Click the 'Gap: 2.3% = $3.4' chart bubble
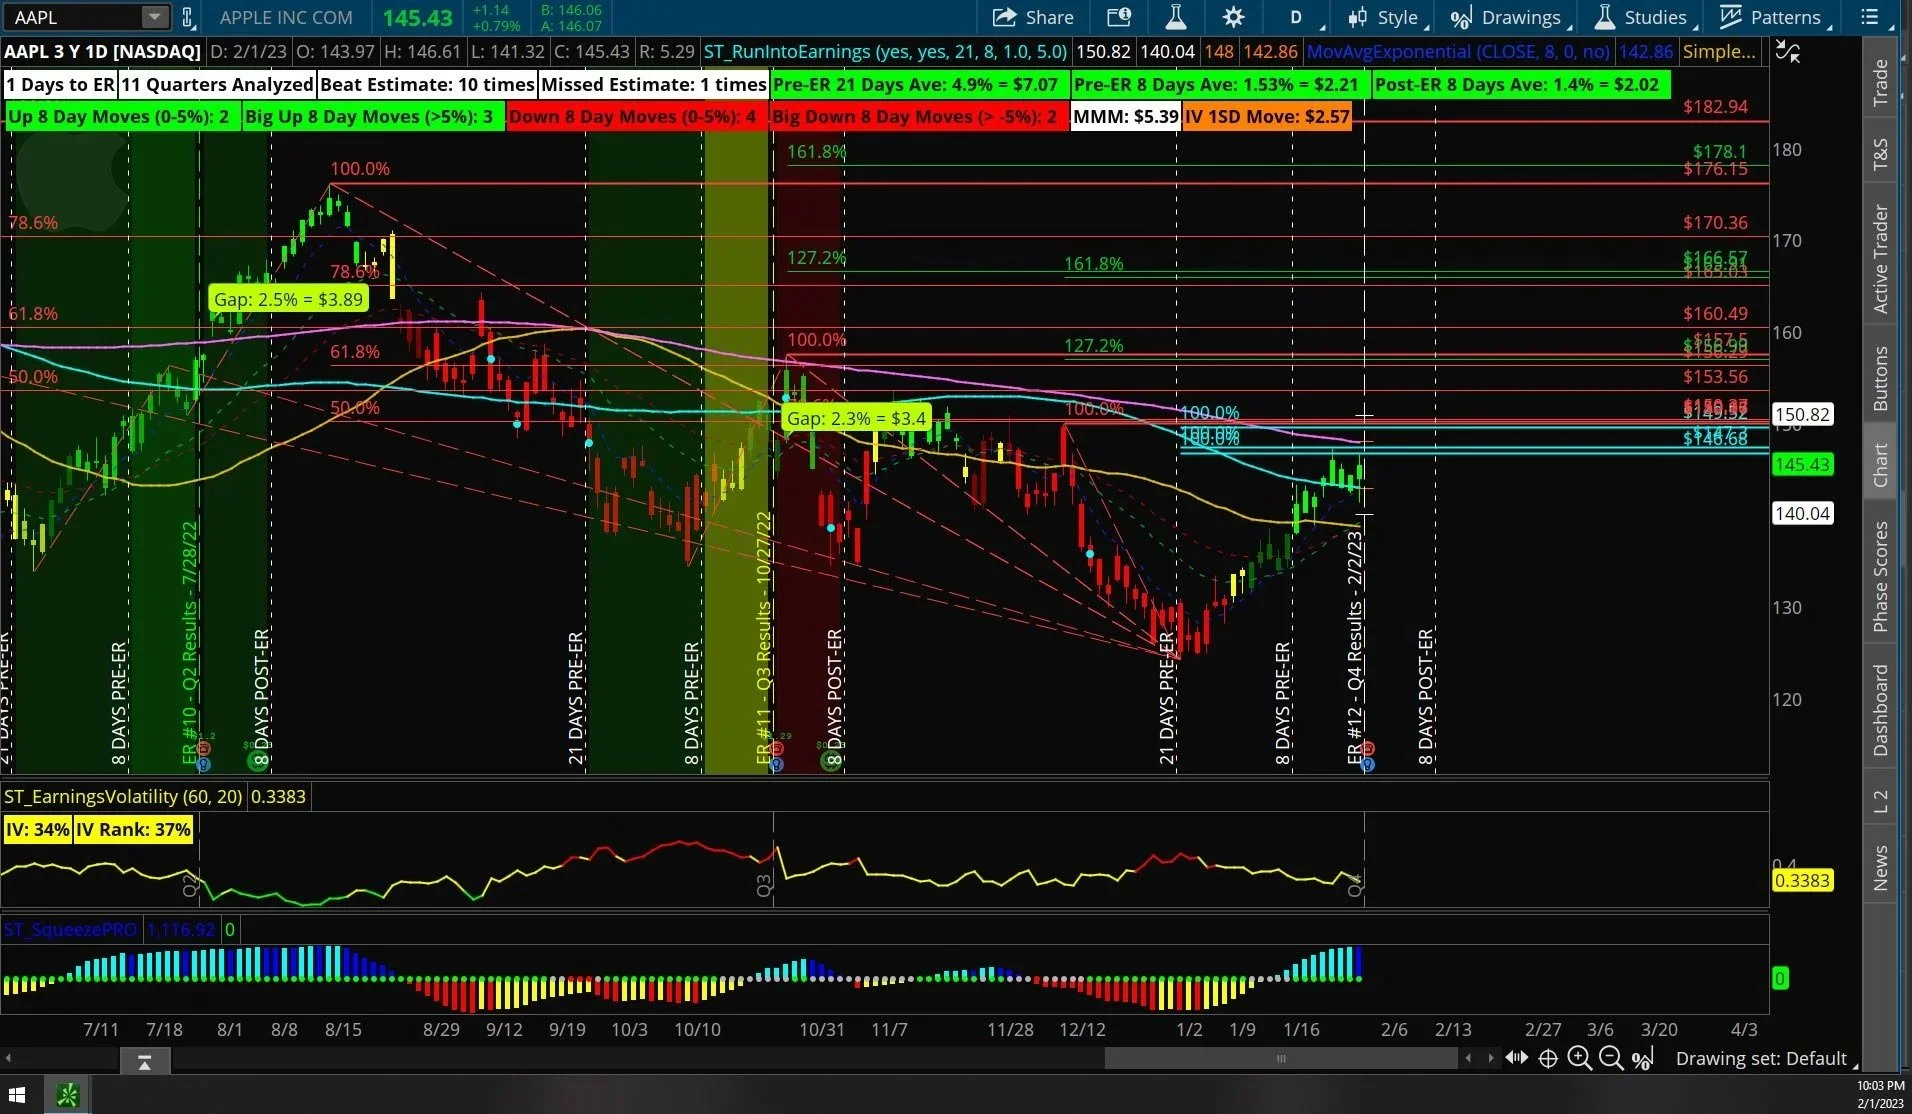This screenshot has height=1114, width=1912. 856,418
